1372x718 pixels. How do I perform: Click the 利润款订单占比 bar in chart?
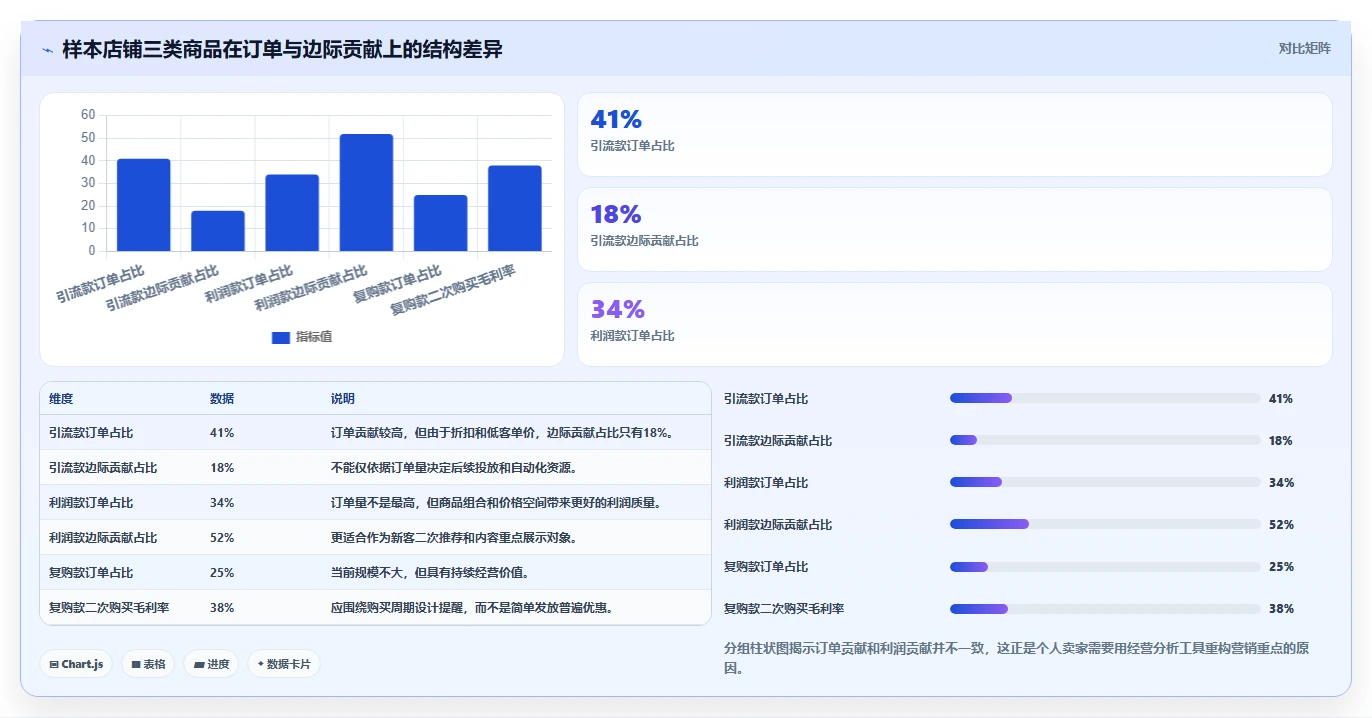click(x=292, y=213)
